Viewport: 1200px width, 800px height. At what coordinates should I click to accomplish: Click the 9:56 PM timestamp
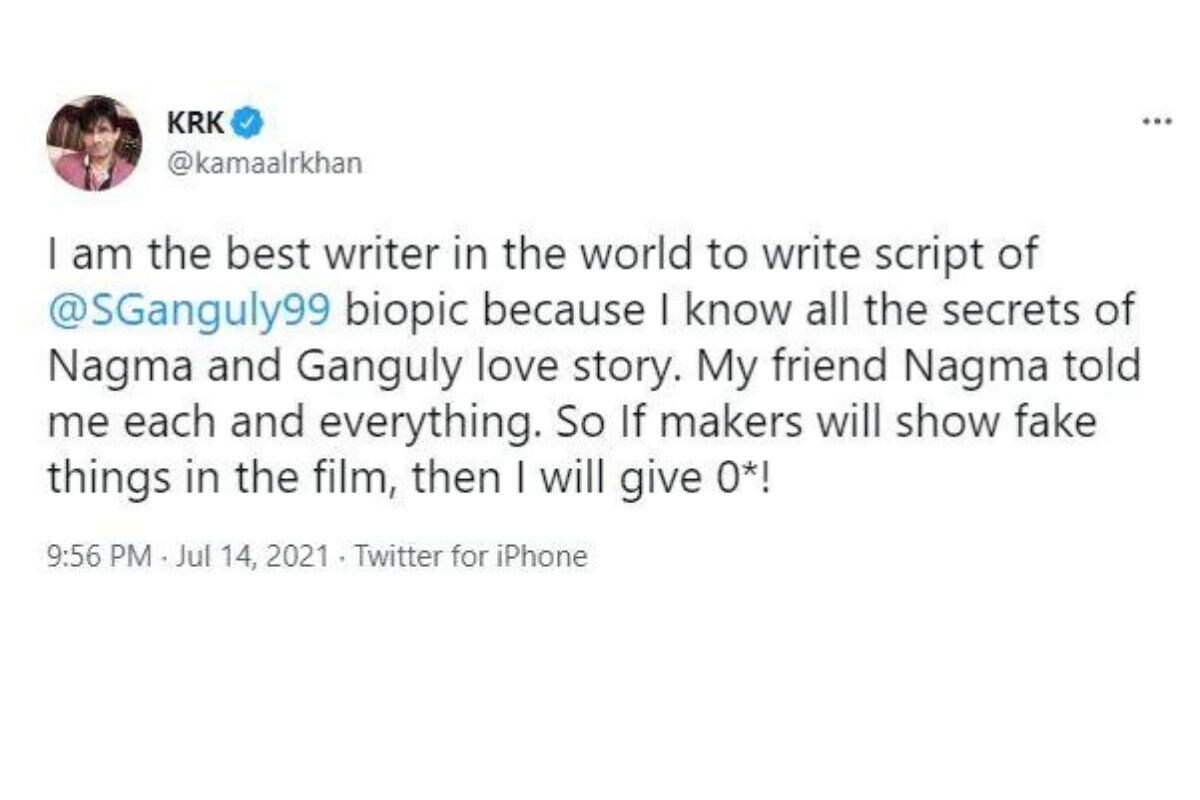click(x=98, y=556)
